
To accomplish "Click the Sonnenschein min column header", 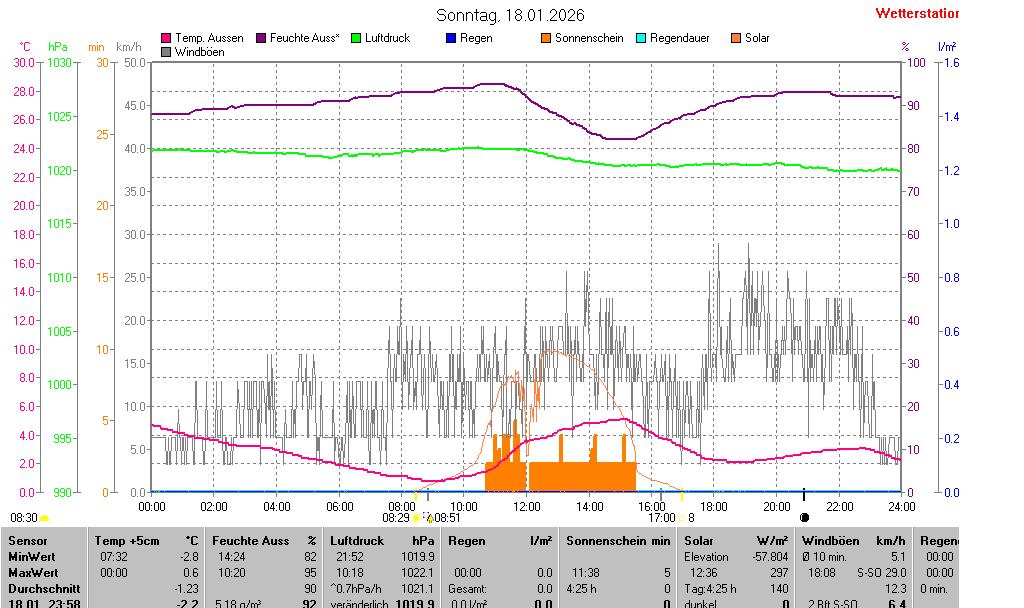I will click(618, 541).
